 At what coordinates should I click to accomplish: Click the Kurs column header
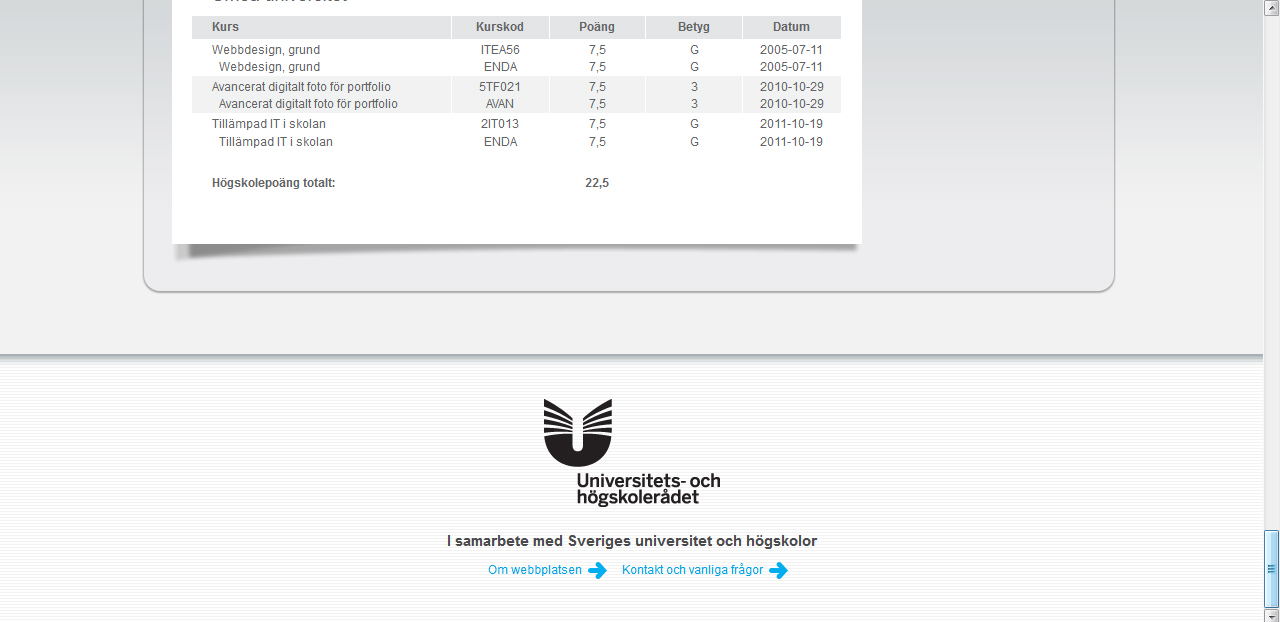(x=225, y=27)
